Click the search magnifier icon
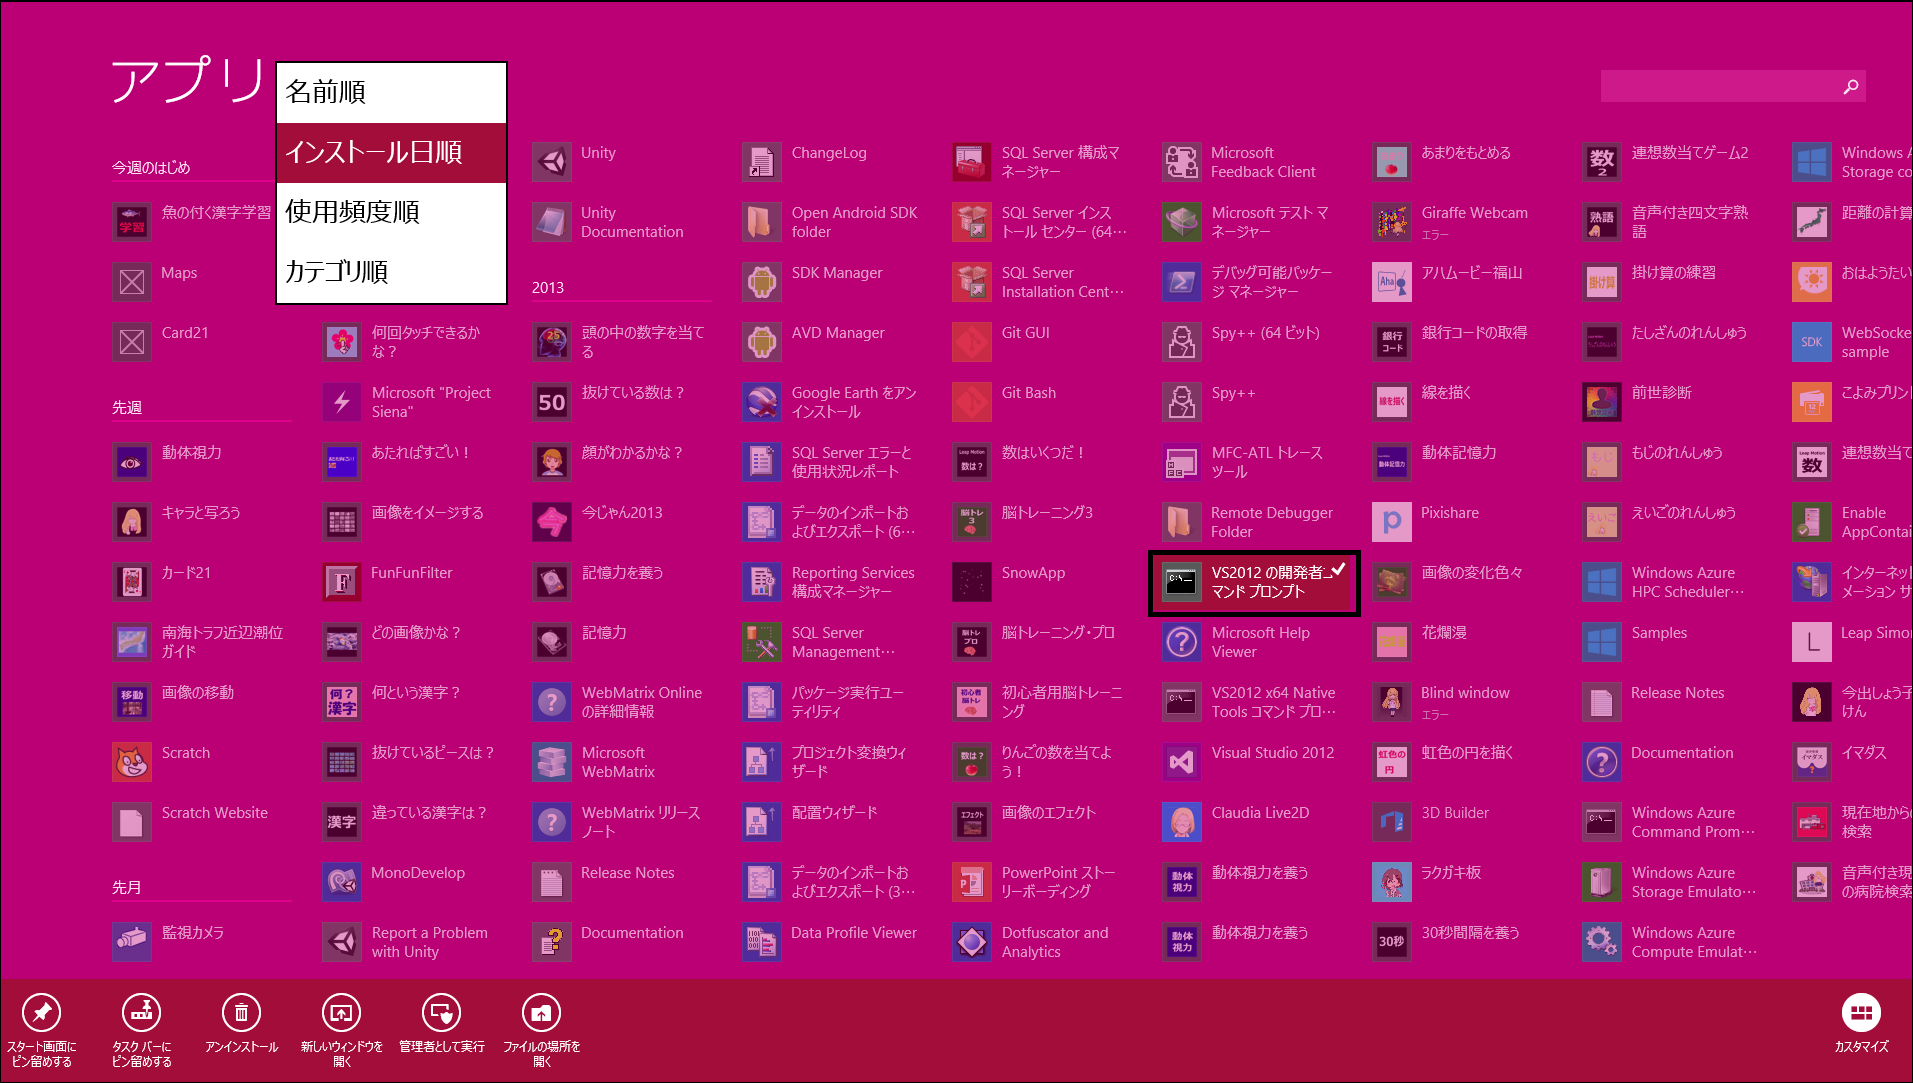Screen dimensions: 1913x1083 click(x=1851, y=86)
